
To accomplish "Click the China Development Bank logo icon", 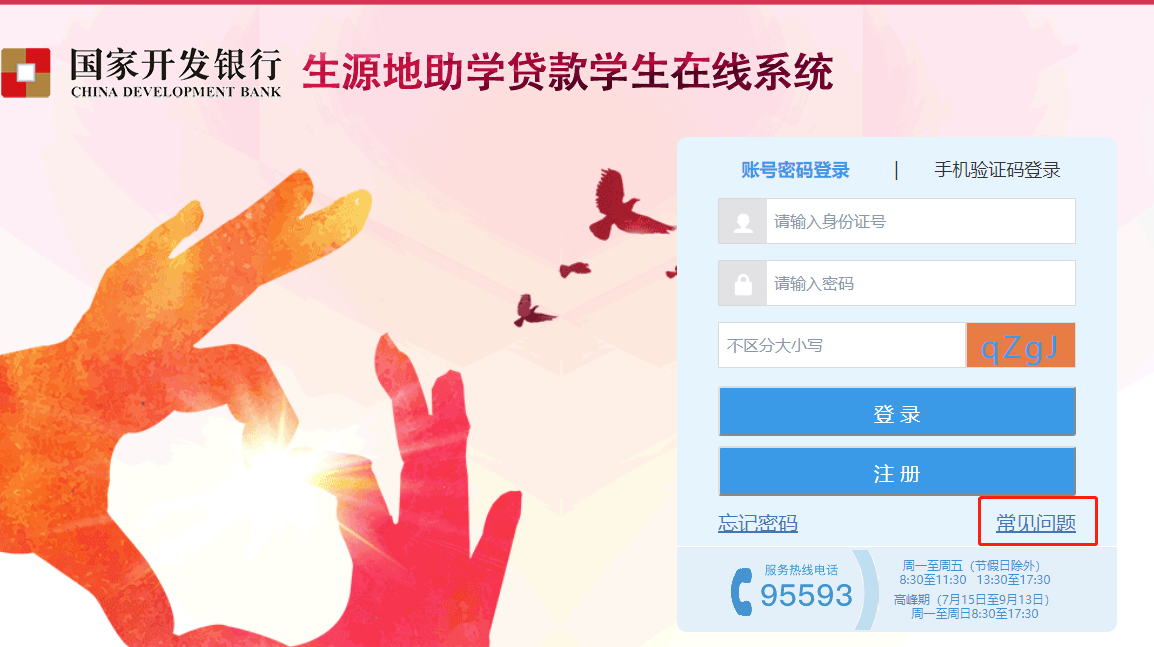I will pyautogui.click(x=26, y=73).
